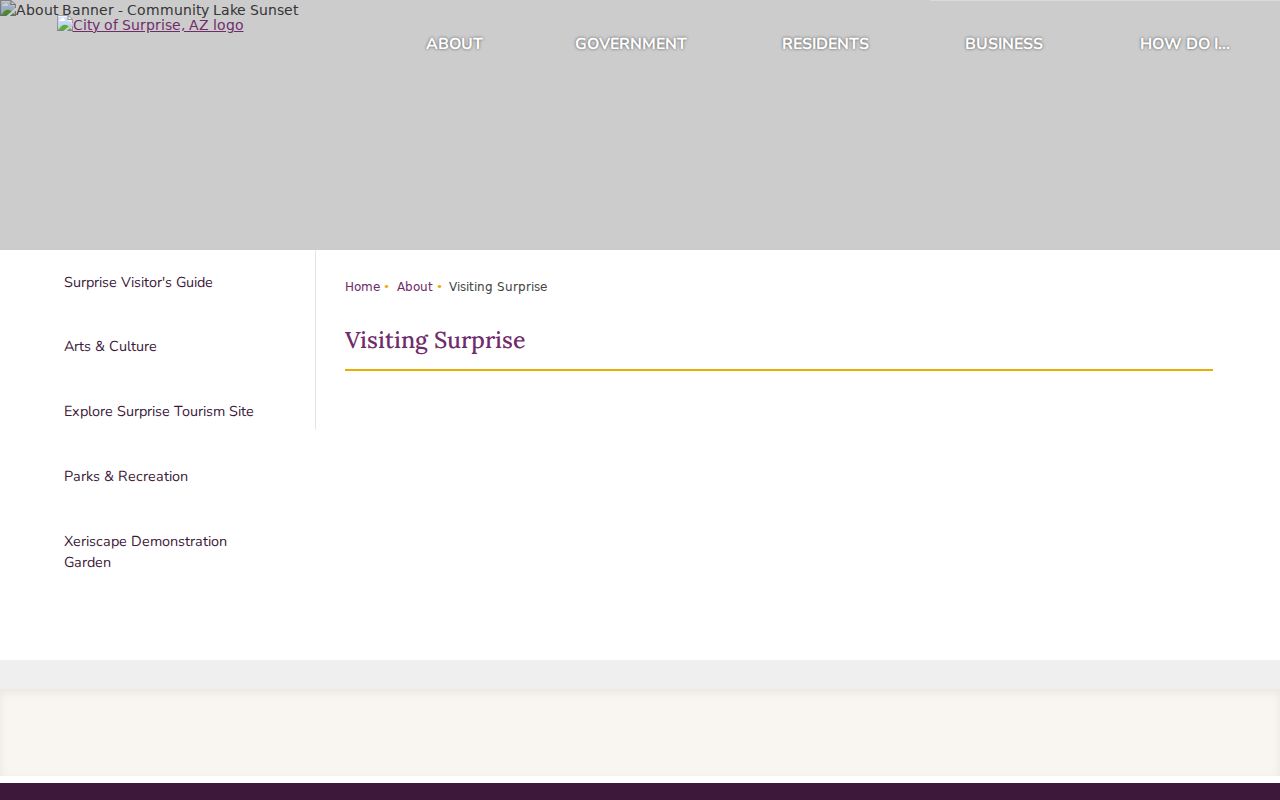The width and height of the screenshot is (1280, 800).
Task: Visit Explore Surprise Tourism Site link
Action: [x=159, y=411]
